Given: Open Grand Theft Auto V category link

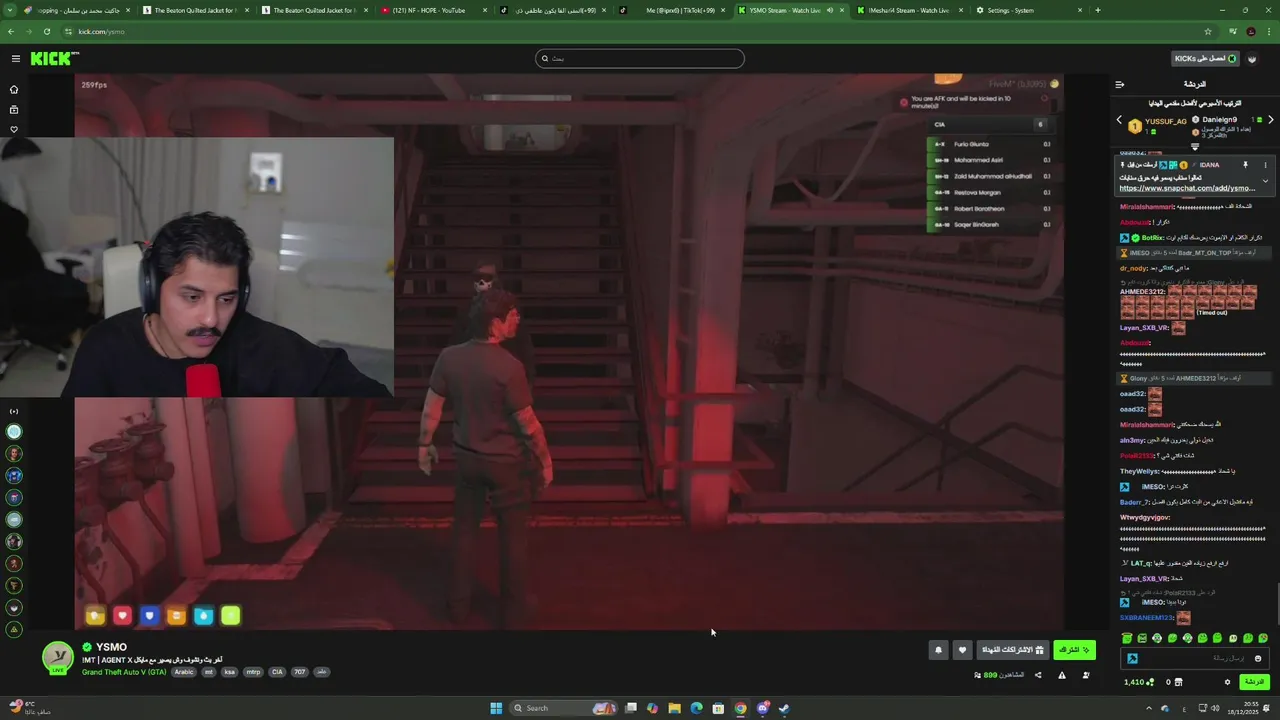Looking at the screenshot, I should click(x=124, y=672).
